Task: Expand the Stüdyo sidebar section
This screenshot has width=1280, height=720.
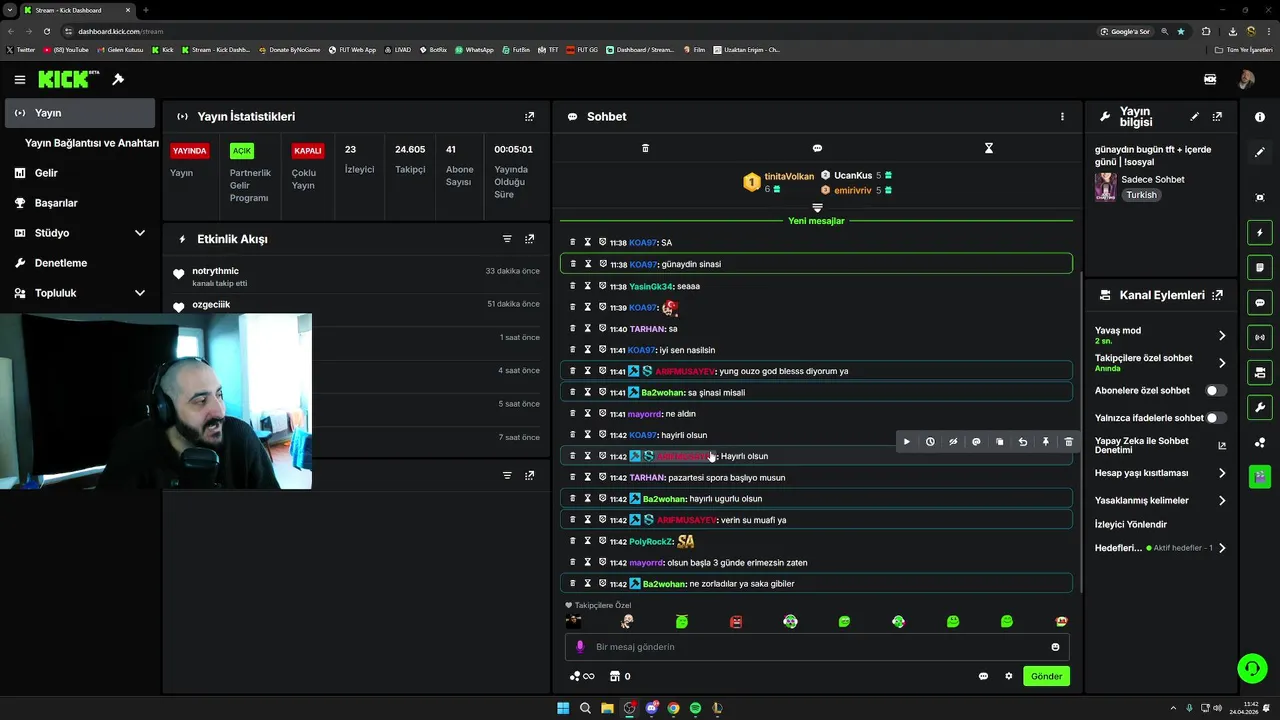Action: (140, 233)
